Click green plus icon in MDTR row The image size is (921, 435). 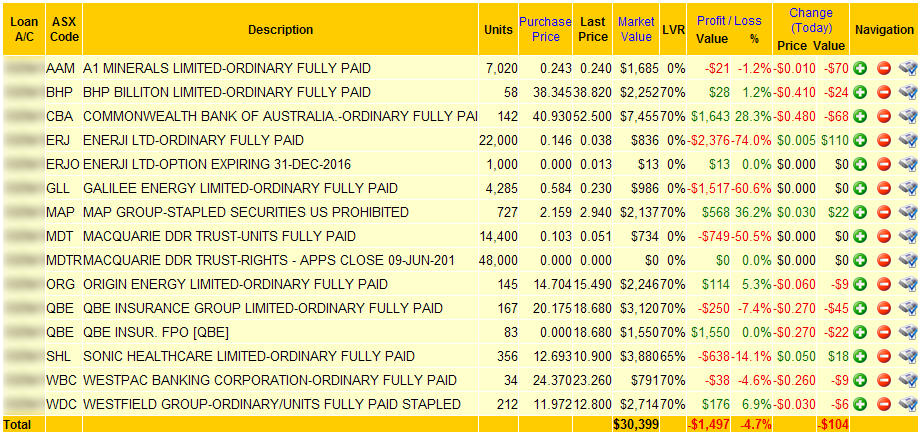click(x=861, y=260)
